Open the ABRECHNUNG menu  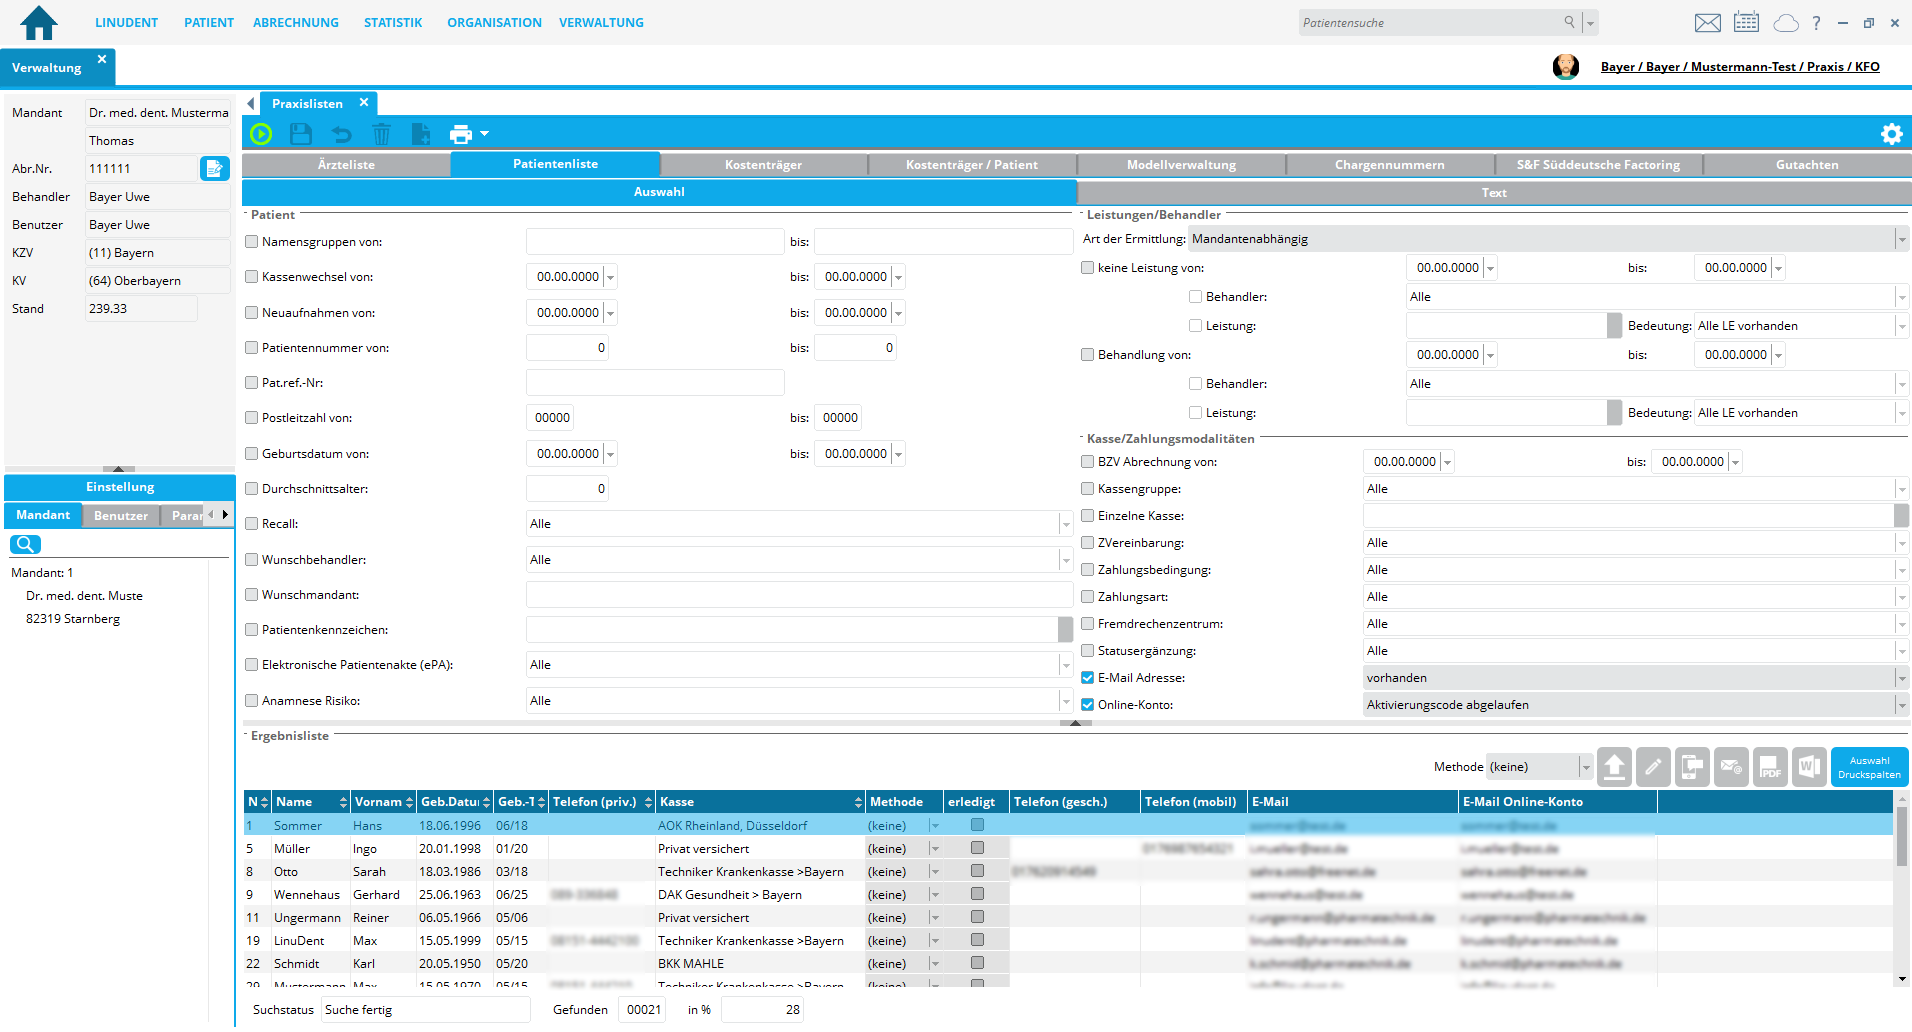(x=295, y=22)
